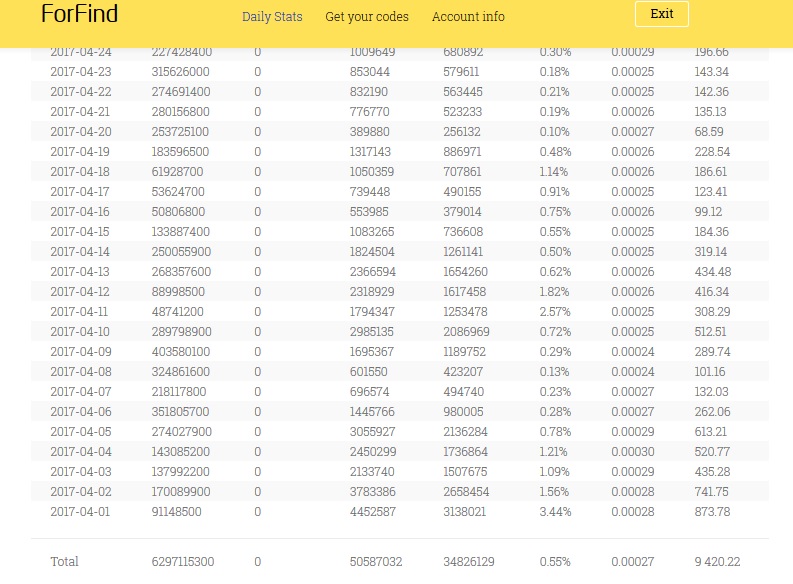This screenshot has height=584, width=793.
Task: Select the 2017-04-05 date cell
Action: pyautogui.click(x=81, y=432)
